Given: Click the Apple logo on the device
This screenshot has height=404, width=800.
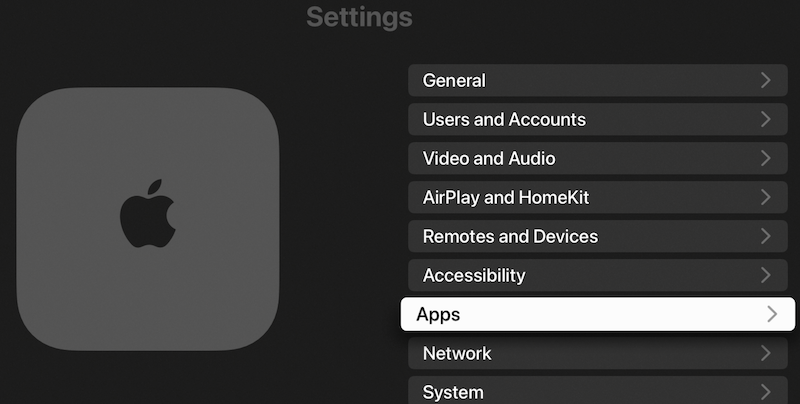Looking at the screenshot, I should point(148,213).
